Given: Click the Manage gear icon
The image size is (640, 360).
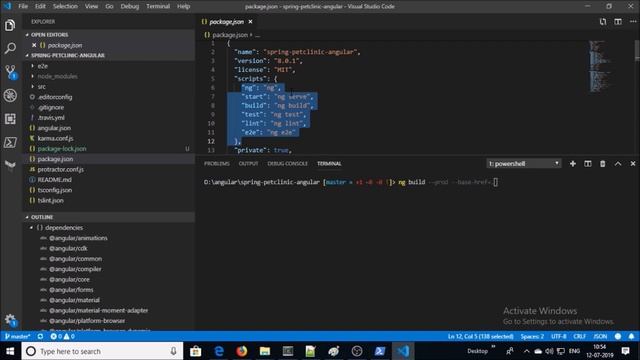Looking at the screenshot, I should (10, 320).
